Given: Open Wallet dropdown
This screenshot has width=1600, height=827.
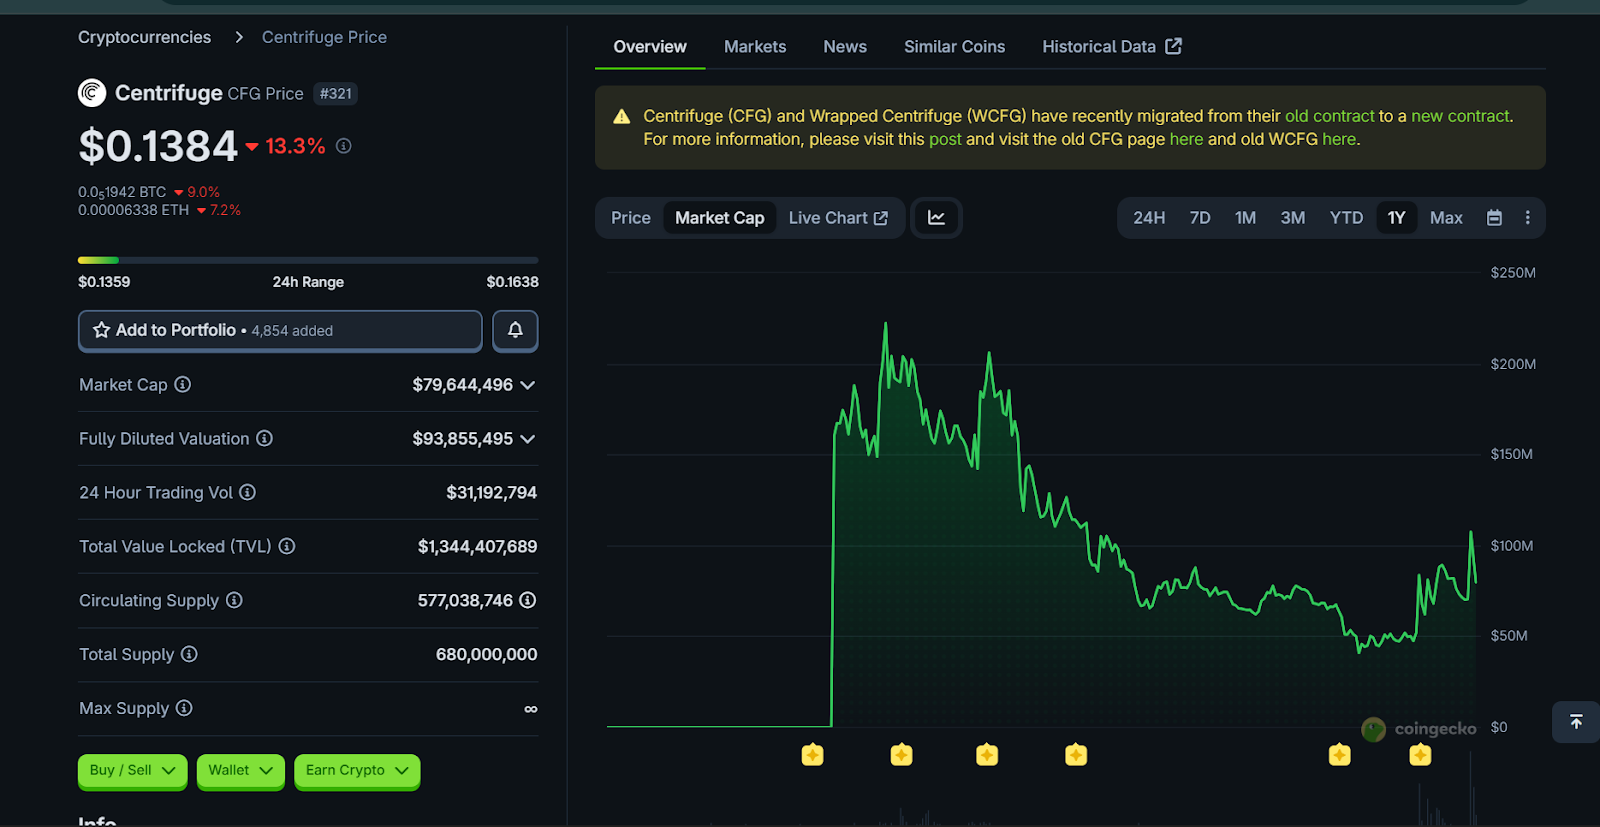Looking at the screenshot, I should (x=241, y=771).
